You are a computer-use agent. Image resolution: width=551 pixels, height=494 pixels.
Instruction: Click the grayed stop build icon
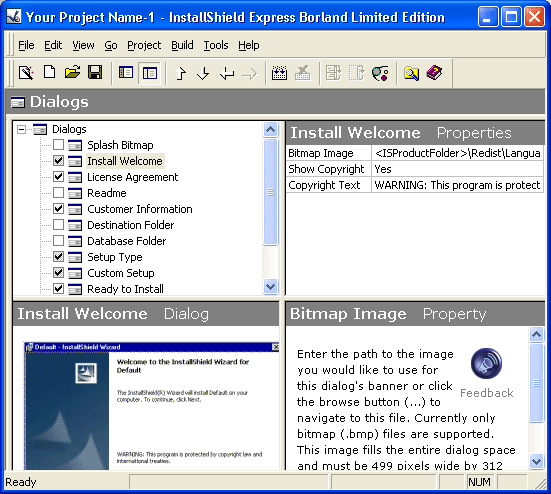[303, 73]
